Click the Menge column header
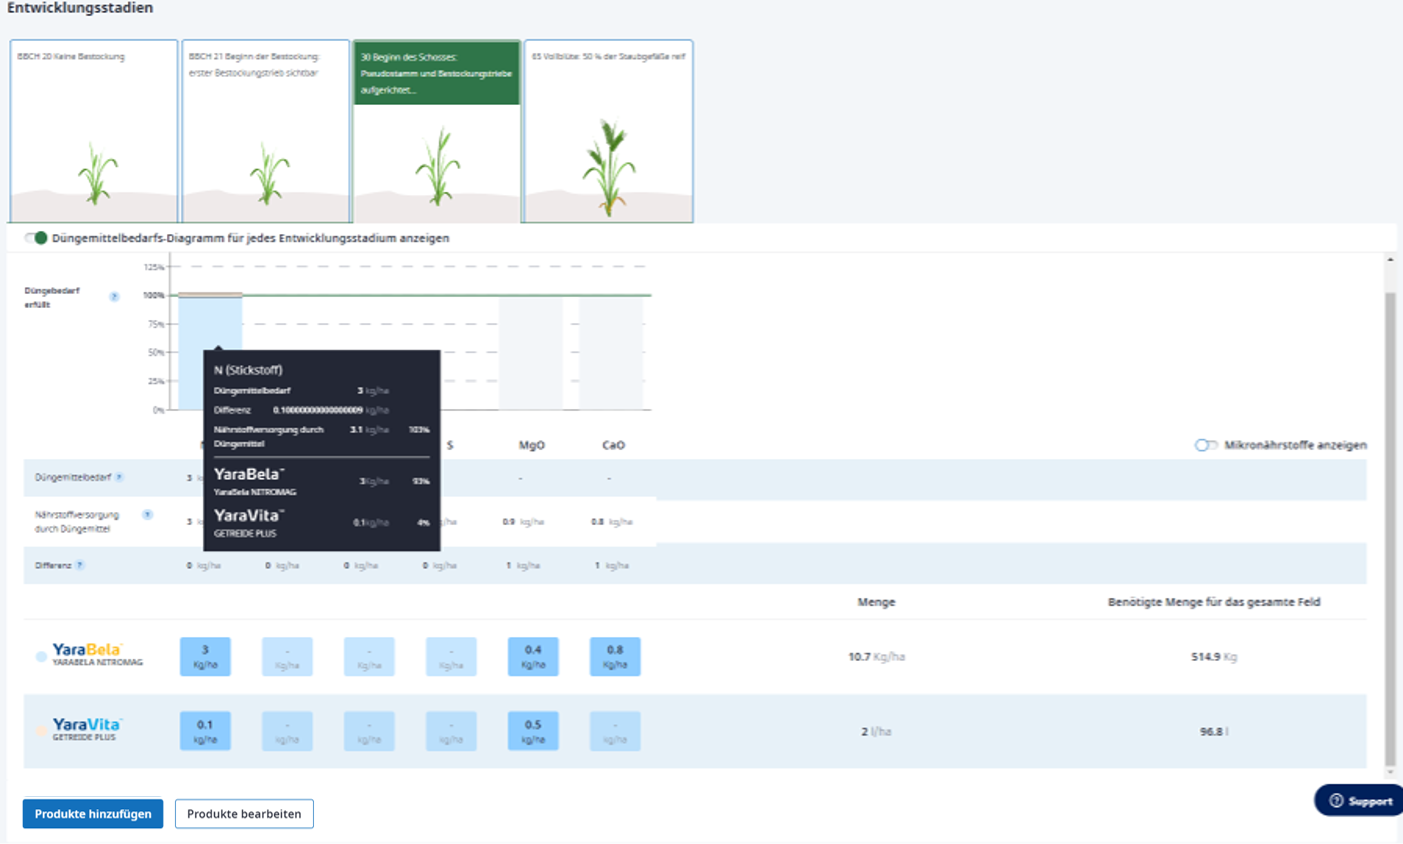This screenshot has width=1403, height=844. [x=876, y=602]
